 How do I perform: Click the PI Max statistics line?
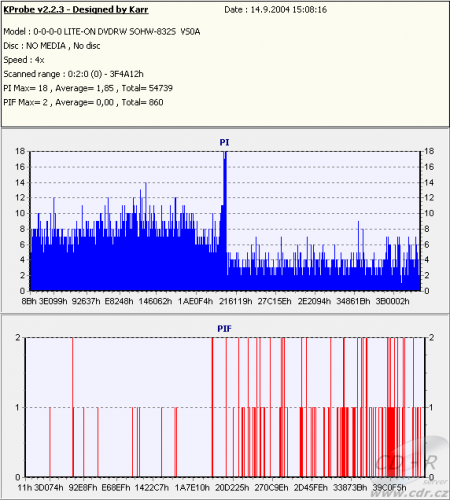(88, 88)
